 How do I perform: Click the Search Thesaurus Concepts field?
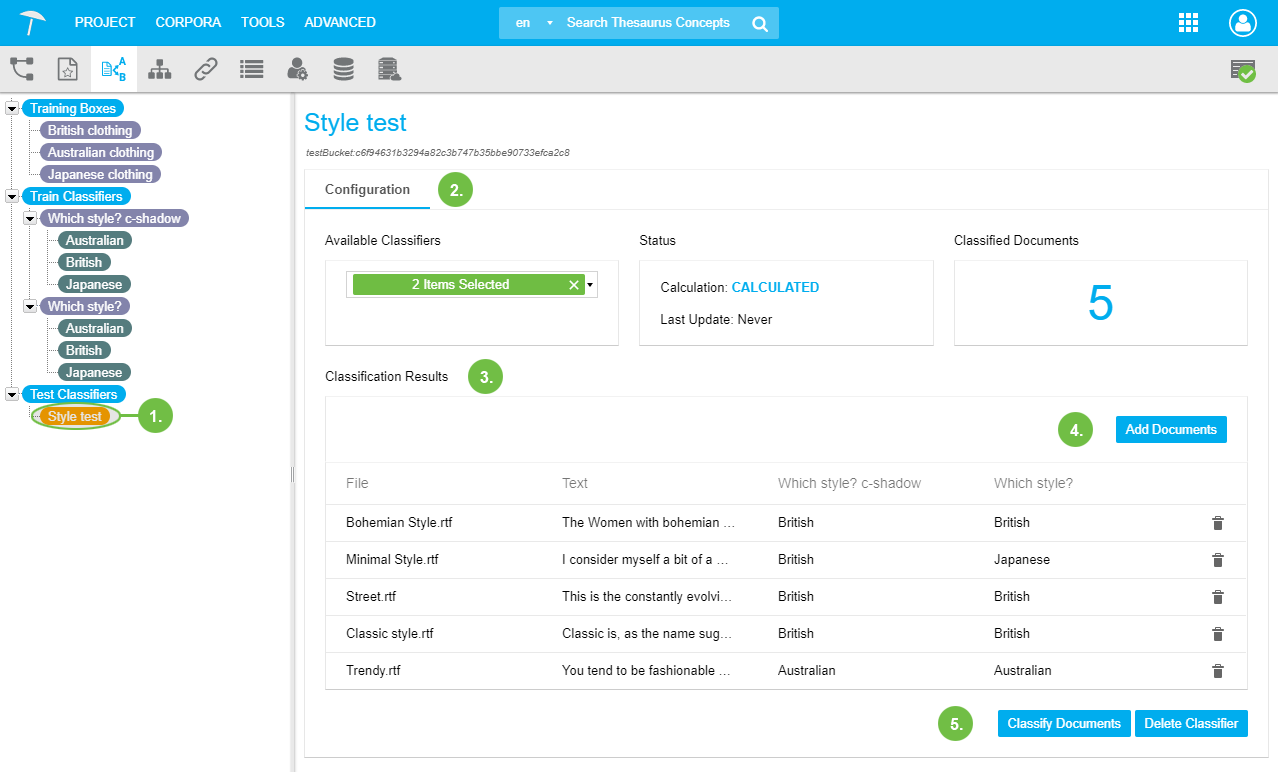tap(648, 23)
